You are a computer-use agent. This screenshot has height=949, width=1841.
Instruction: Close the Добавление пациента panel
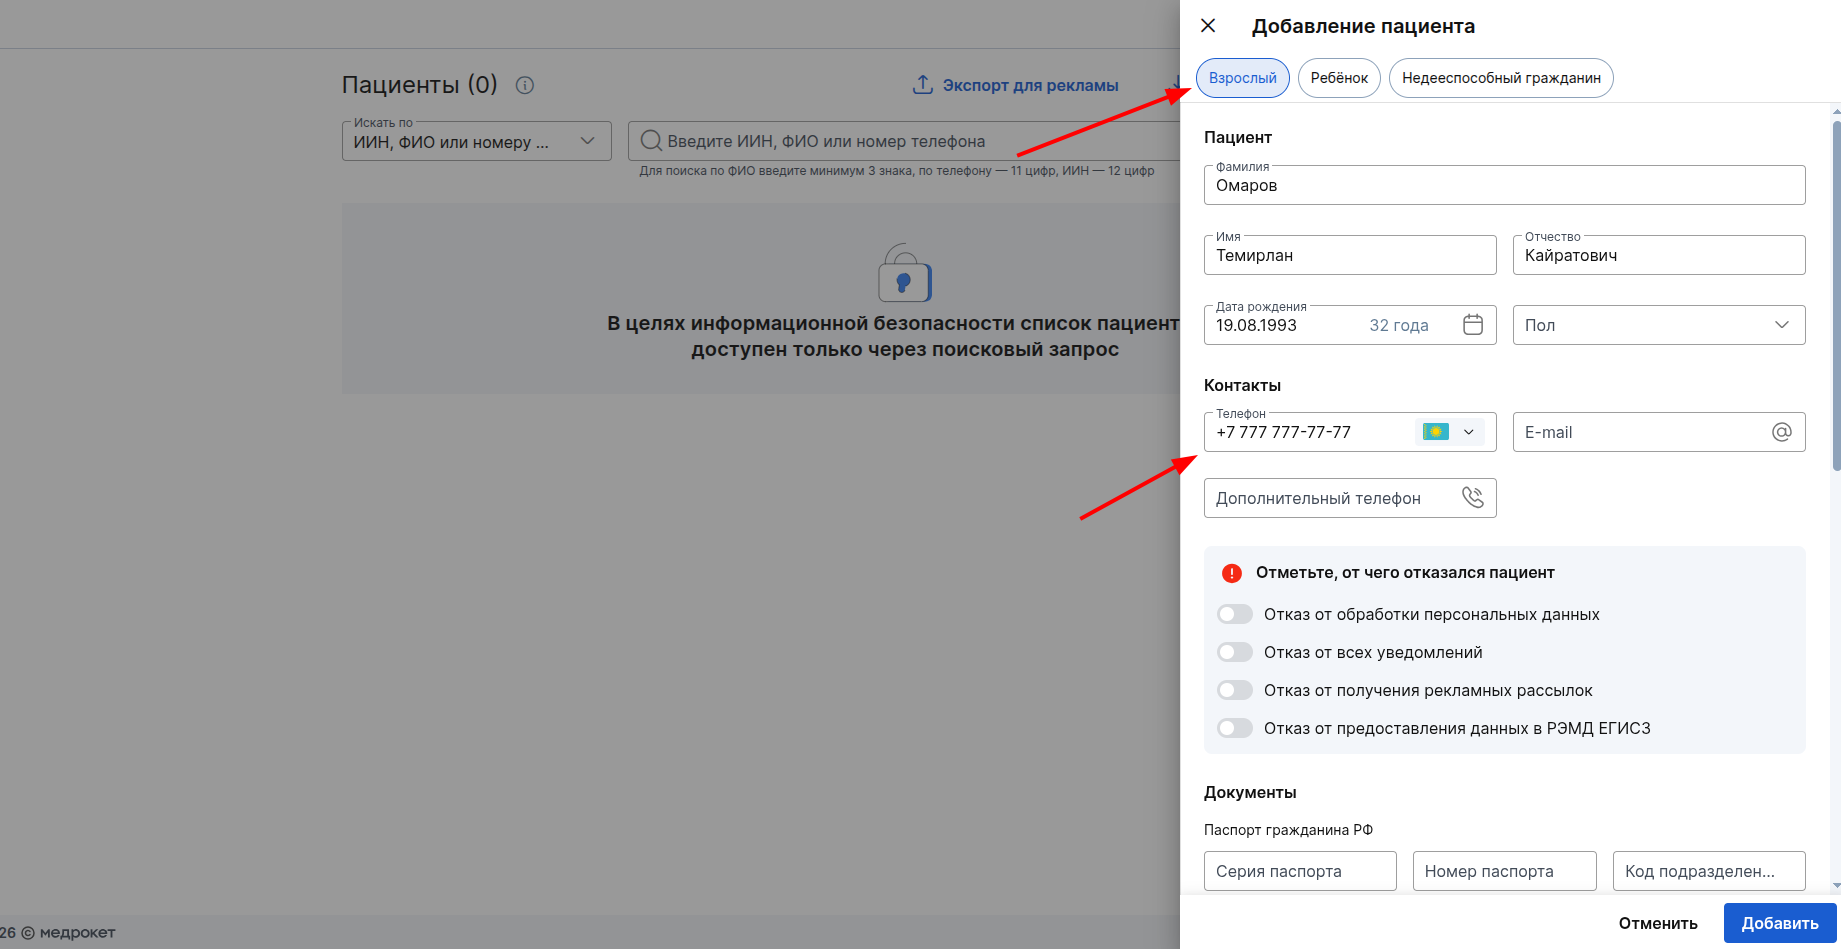1208,26
